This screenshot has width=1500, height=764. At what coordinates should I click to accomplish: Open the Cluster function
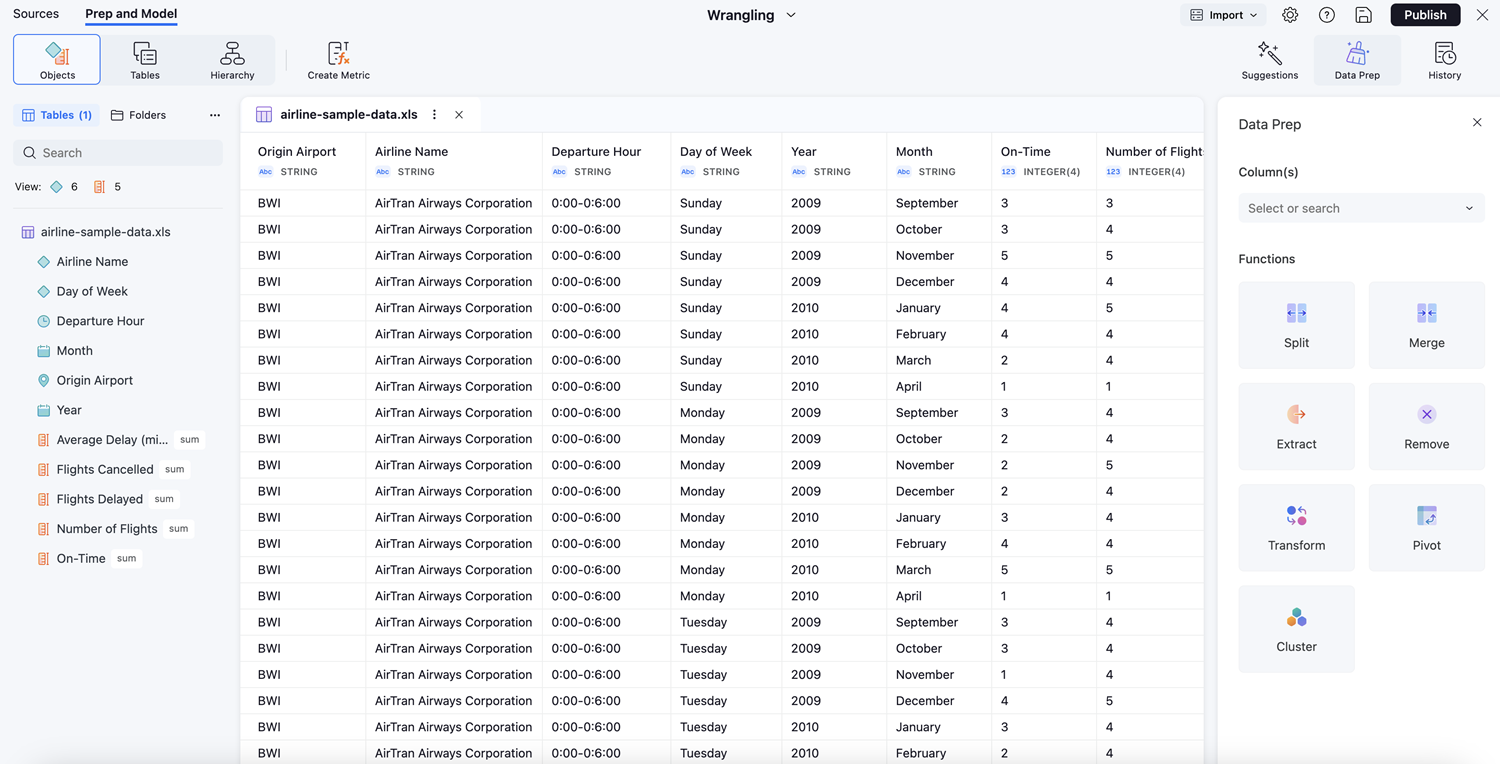pyautogui.click(x=1296, y=628)
